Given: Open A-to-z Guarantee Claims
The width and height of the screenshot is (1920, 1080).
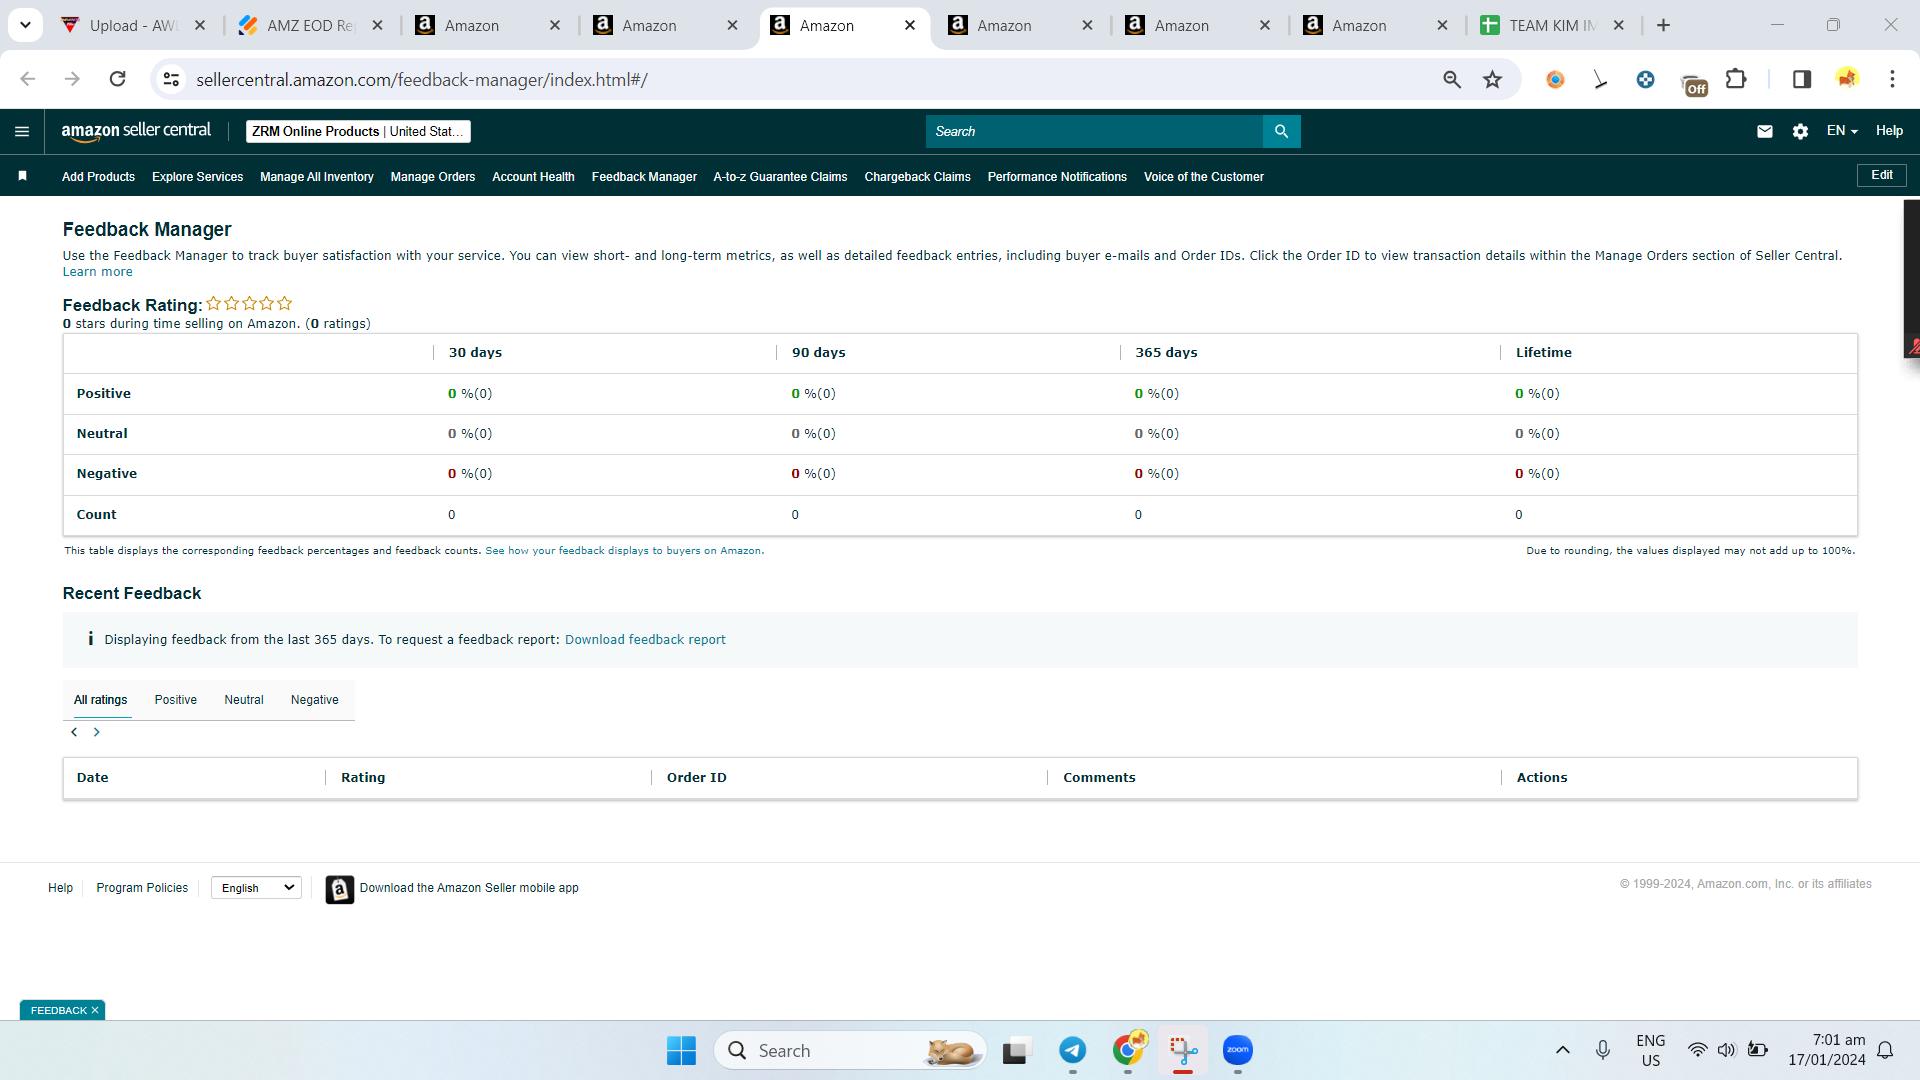Looking at the screenshot, I should 780,177.
